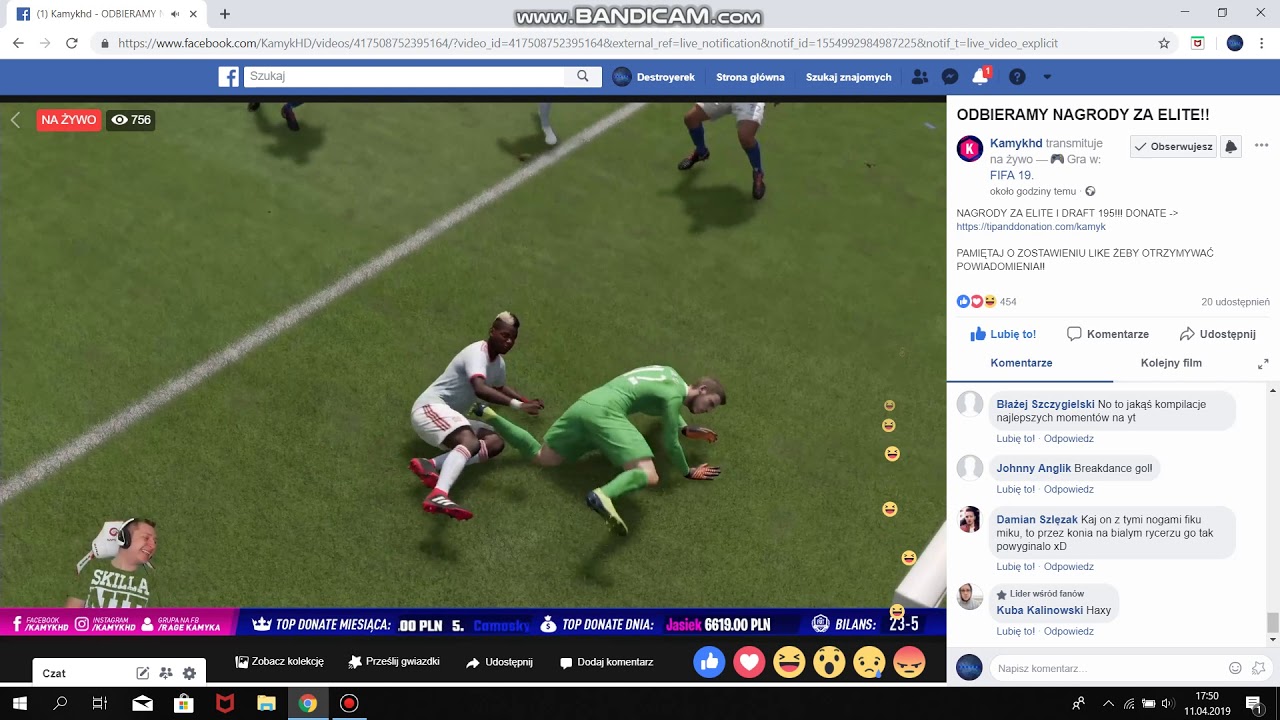Viewport: 1280px width, 720px height.
Task: Send Sad crying reaction
Action: (x=869, y=662)
